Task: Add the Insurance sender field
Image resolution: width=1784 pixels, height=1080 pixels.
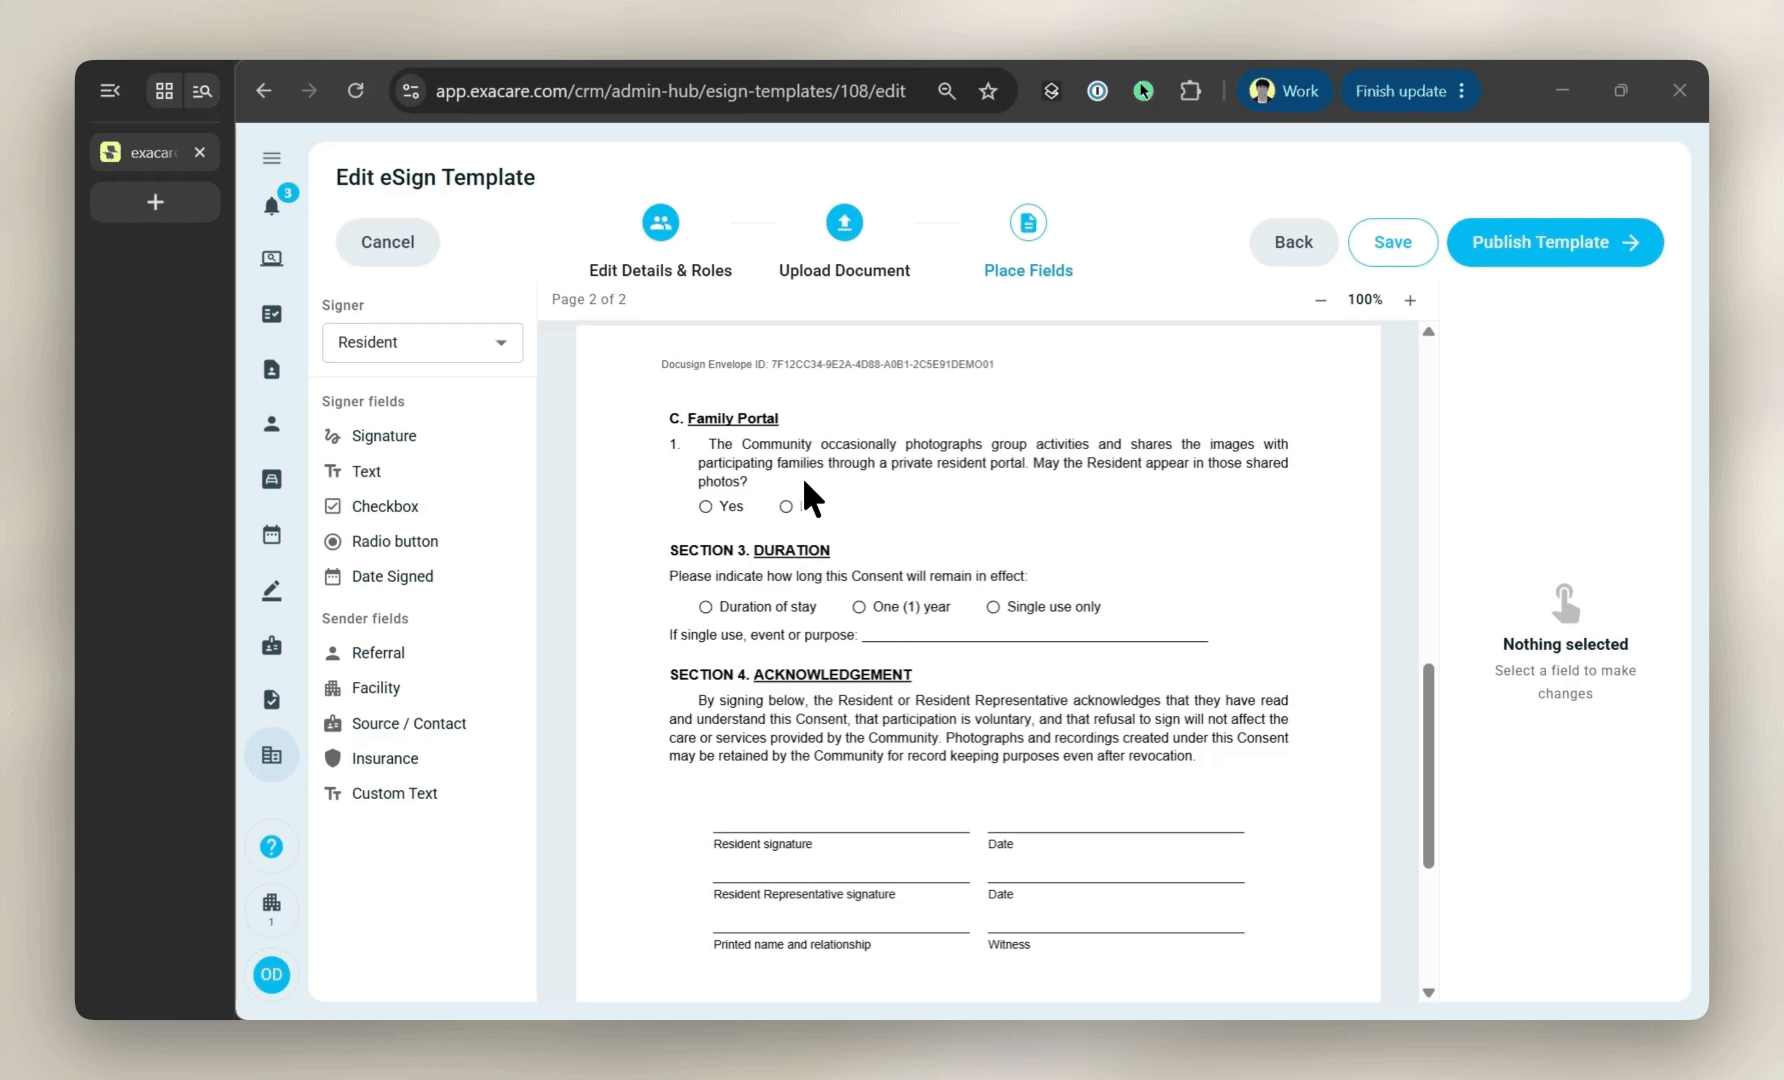Action: (x=371, y=758)
